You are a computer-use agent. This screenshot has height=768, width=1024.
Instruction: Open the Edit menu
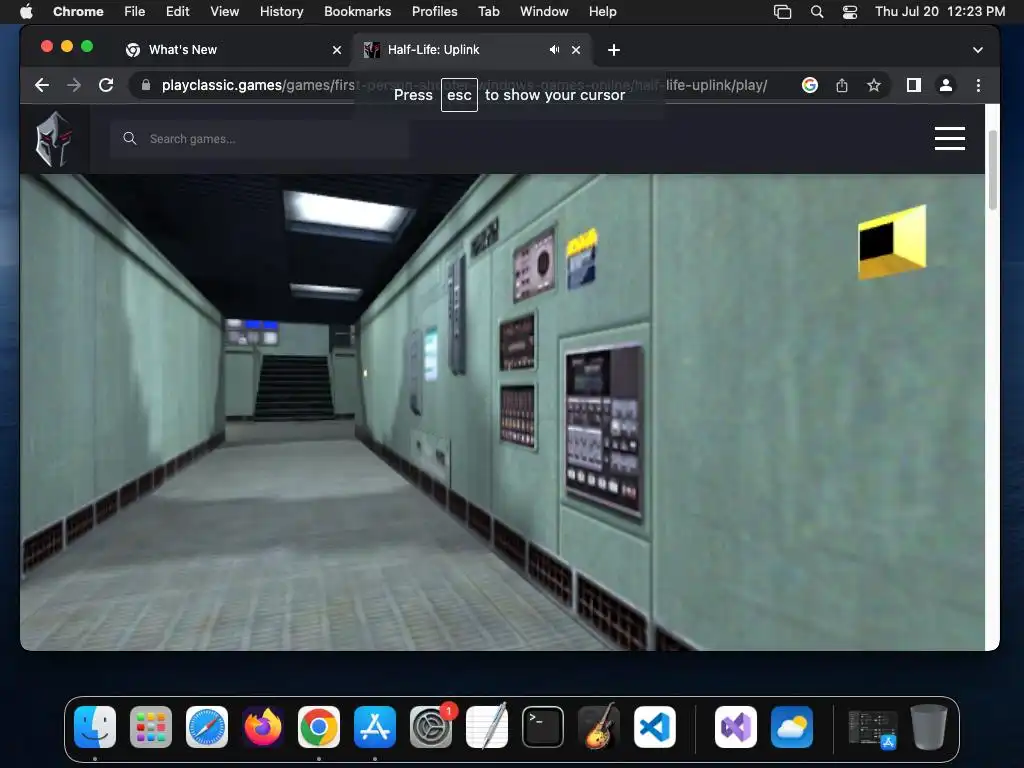(177, 11)
